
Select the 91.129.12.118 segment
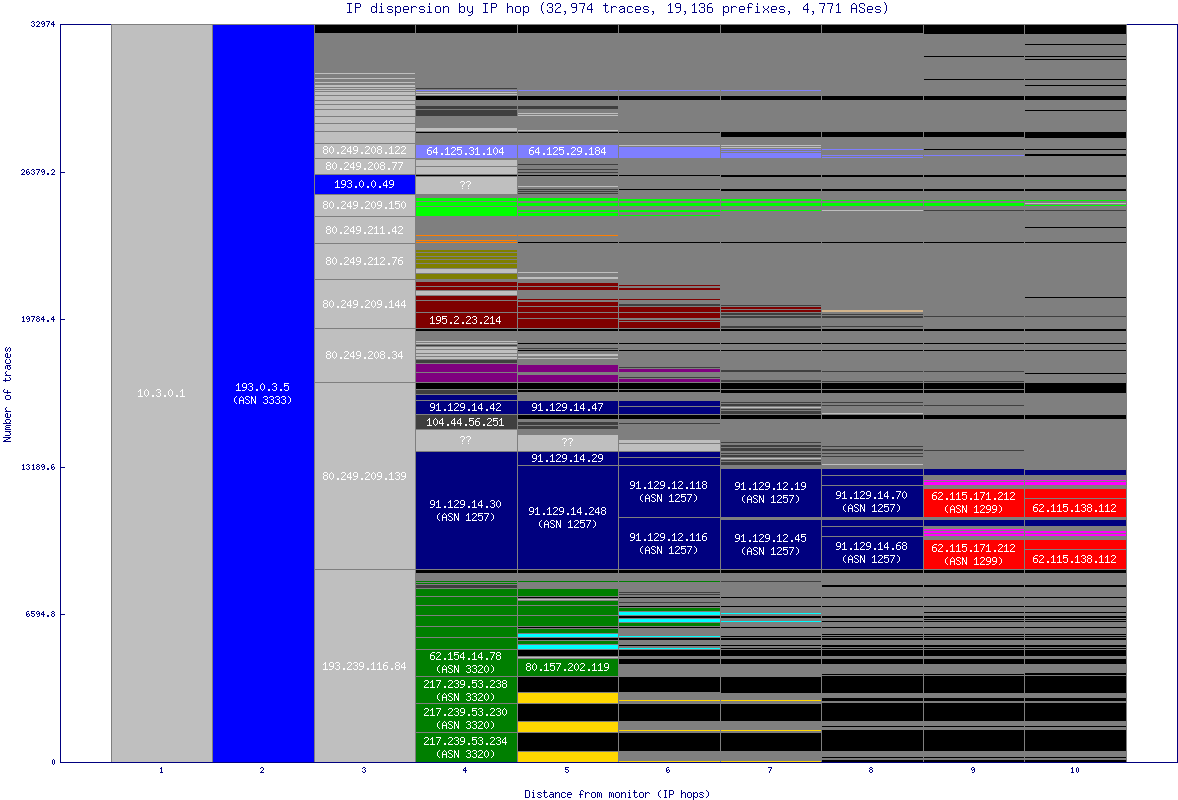(669, 492)
